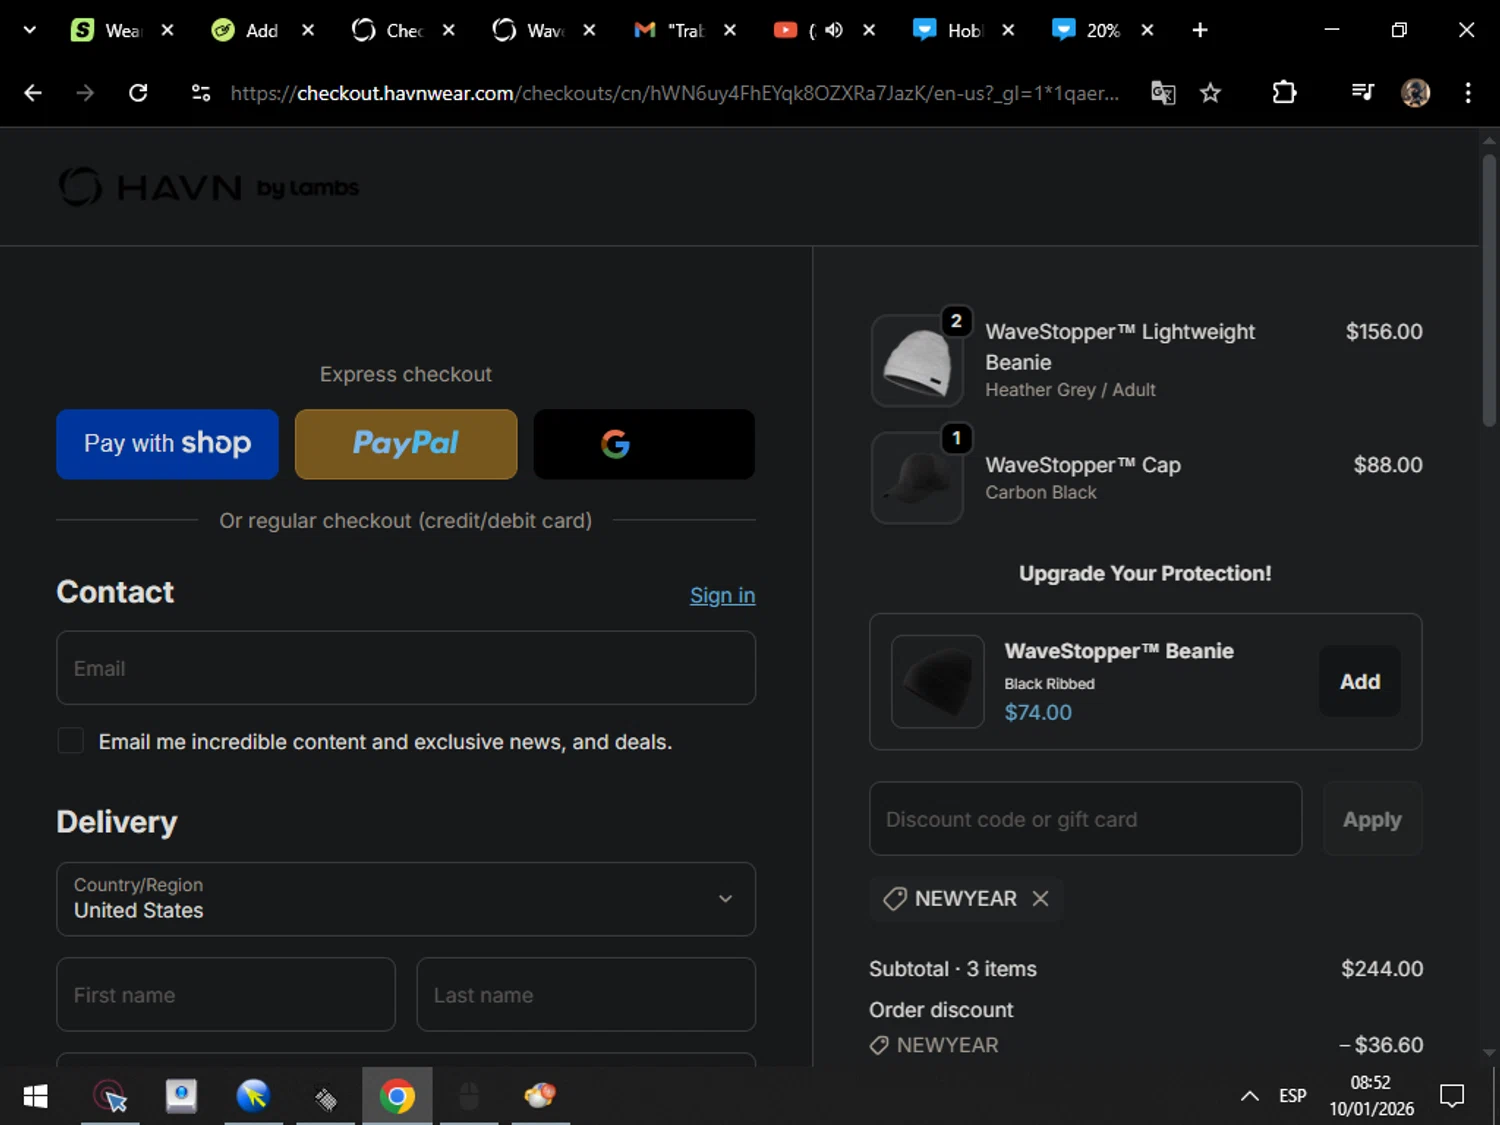Click the Lightweight Beanie product thumbnail
The width and height of the screenshot is (1500, 1125).
pos(917,361)
